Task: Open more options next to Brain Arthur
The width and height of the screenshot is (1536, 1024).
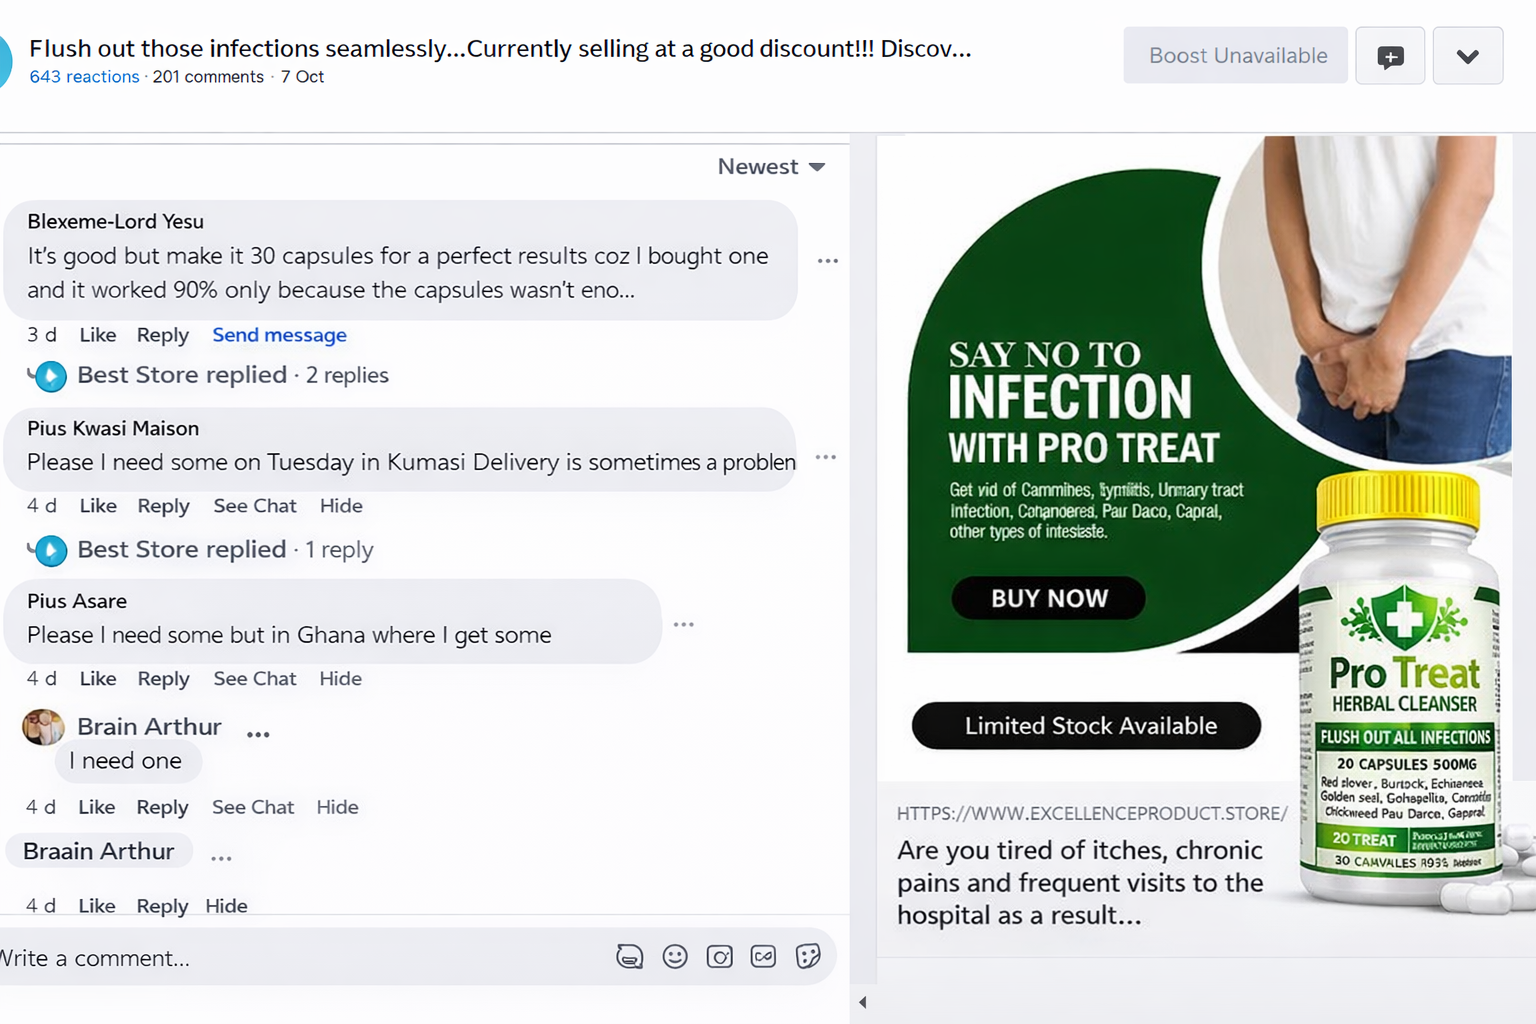Action: (258, 734)
